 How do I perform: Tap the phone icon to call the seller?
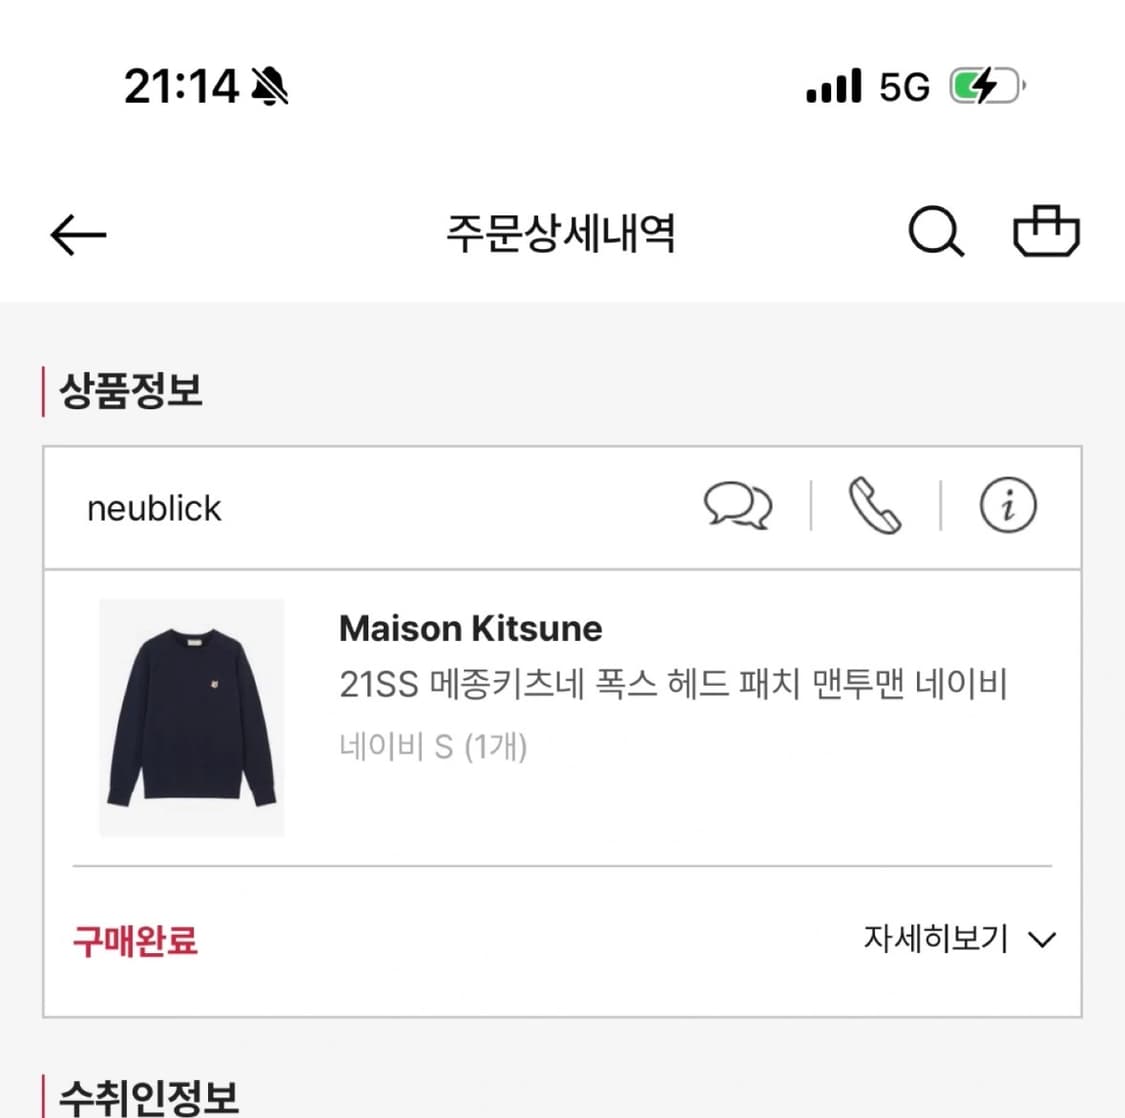point(874,506)
